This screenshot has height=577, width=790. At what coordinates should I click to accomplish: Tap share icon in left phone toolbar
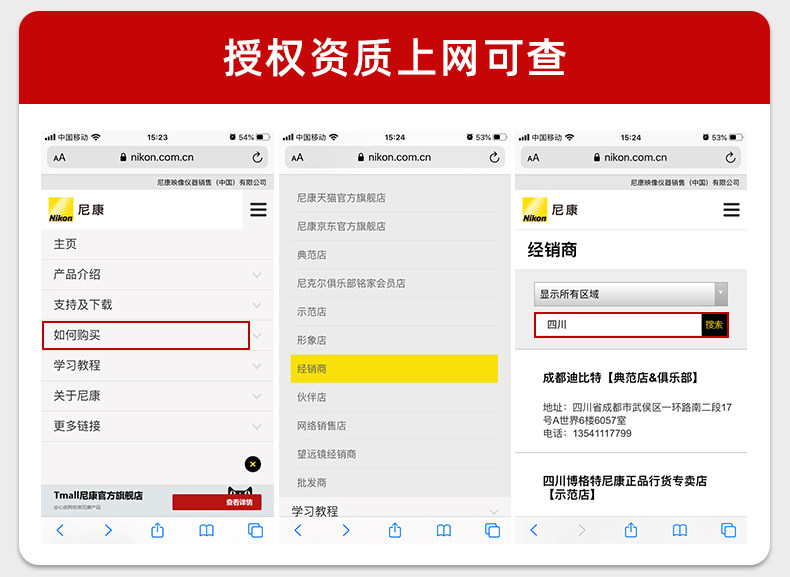[157, 530]
